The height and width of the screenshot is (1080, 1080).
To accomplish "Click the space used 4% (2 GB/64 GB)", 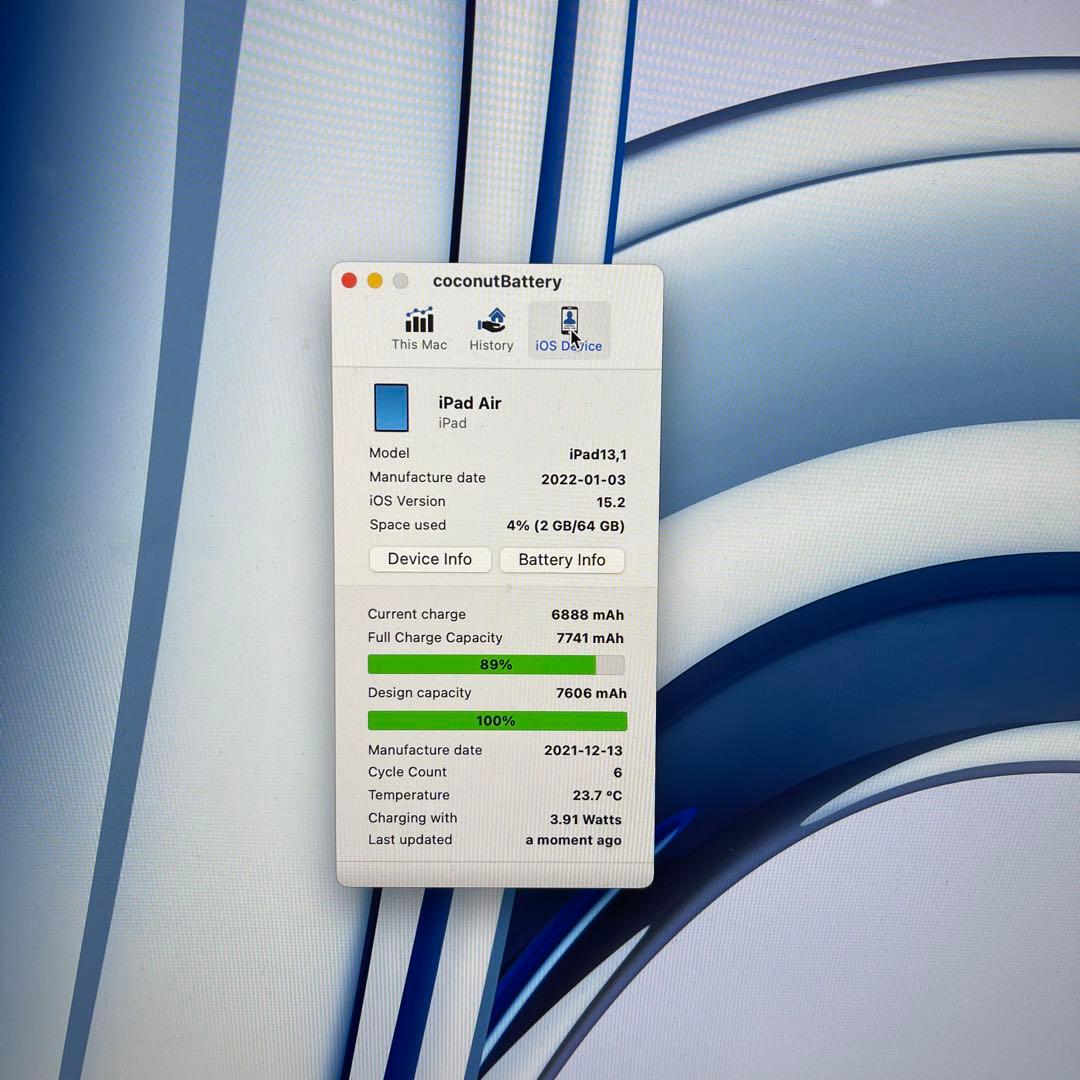I will coord(565,526).
